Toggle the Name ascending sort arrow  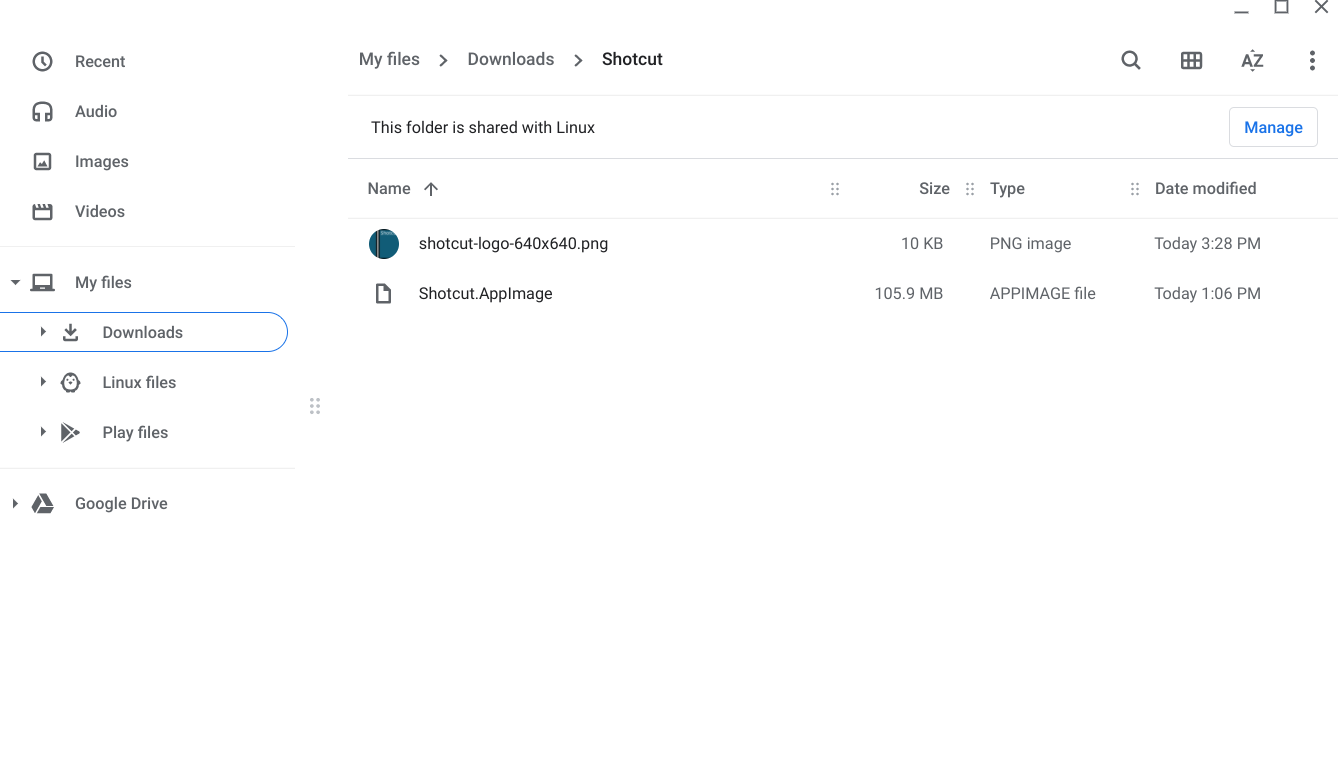click(x=431, y=189)
